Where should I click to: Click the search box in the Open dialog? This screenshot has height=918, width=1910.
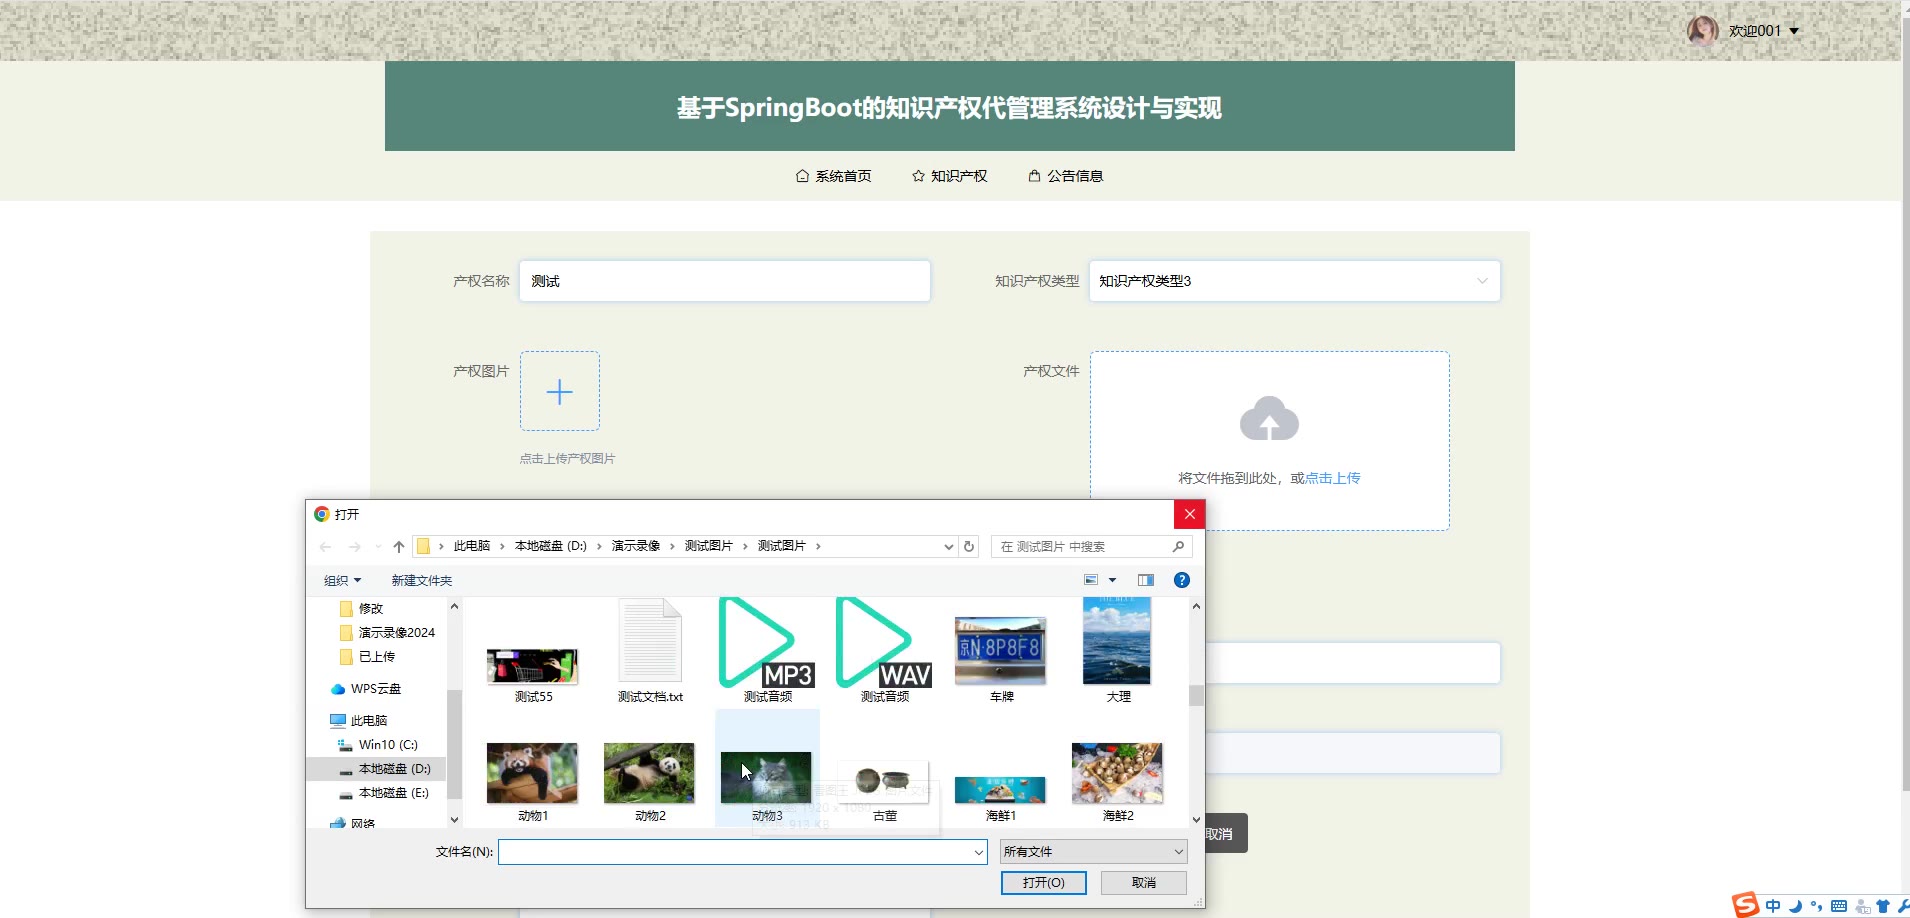(1091, 546)
